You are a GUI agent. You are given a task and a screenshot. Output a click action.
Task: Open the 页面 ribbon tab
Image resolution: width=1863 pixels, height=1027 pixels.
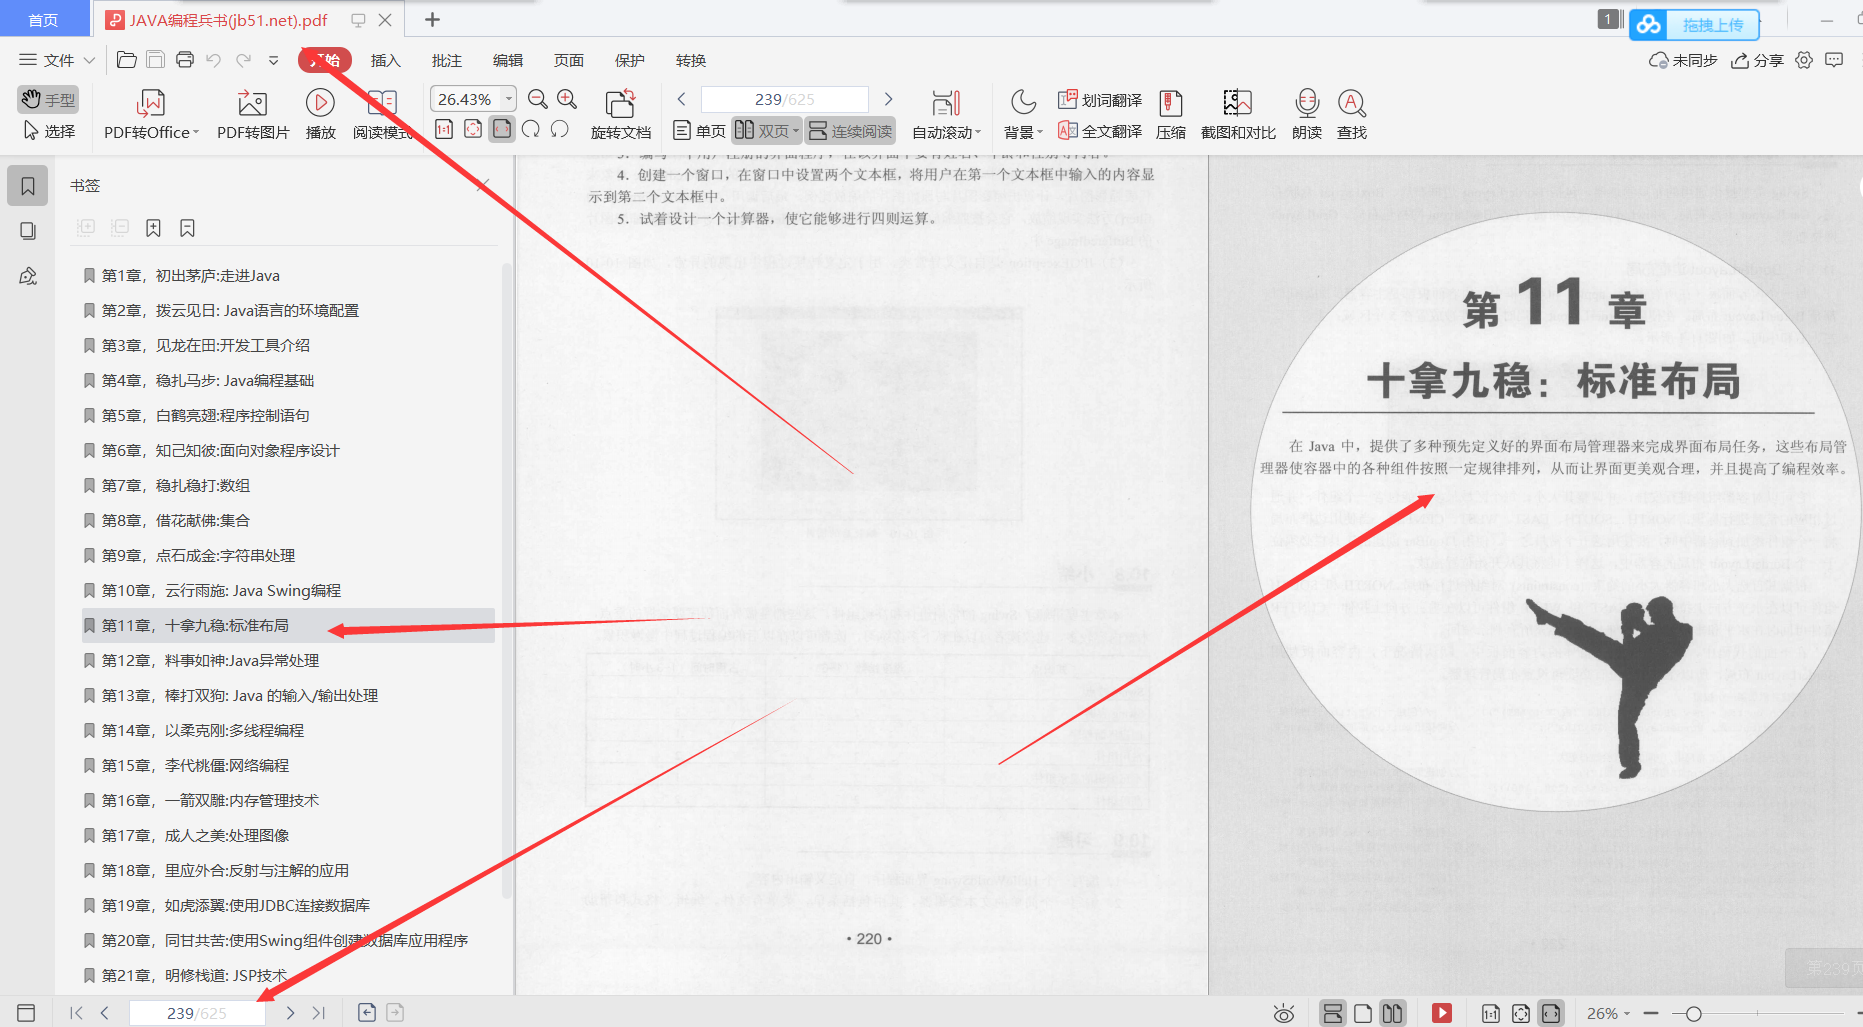[x=569, y=60]
